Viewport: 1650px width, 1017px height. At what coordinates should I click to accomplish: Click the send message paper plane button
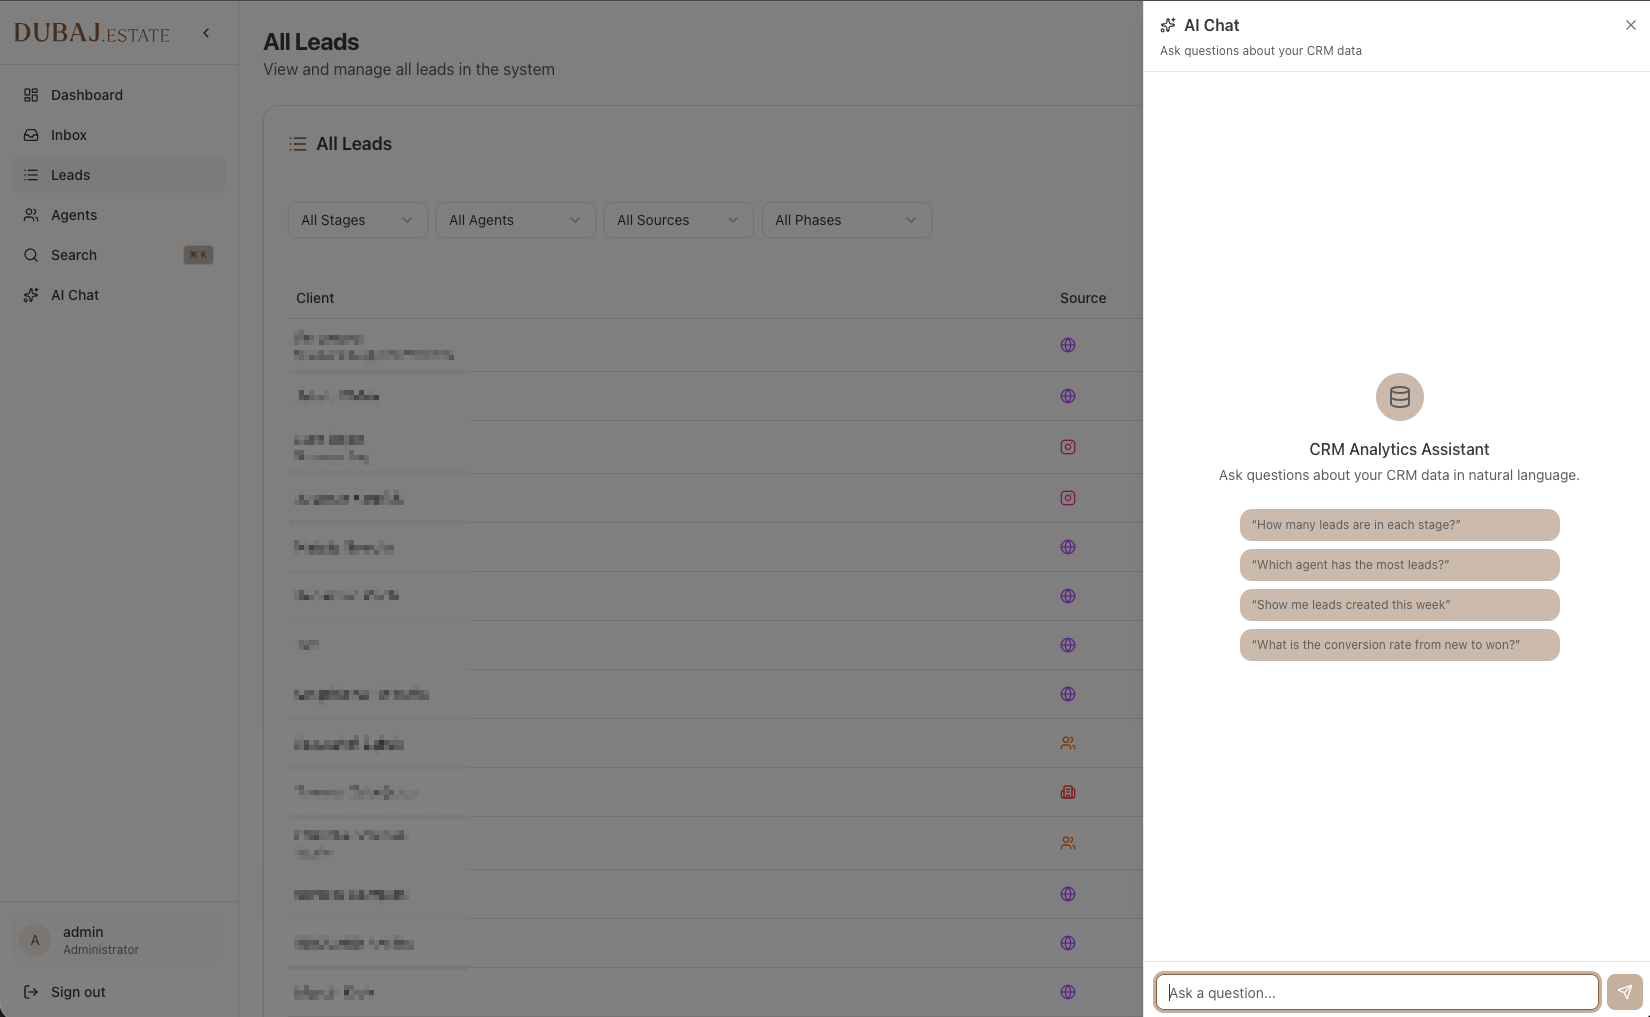1625,992
